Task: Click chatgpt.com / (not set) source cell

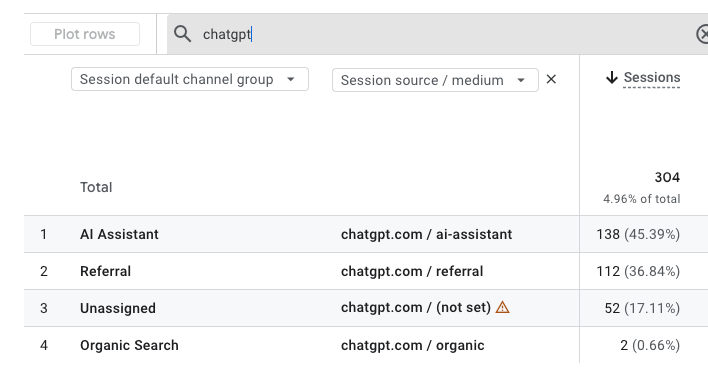Action: 415,308
